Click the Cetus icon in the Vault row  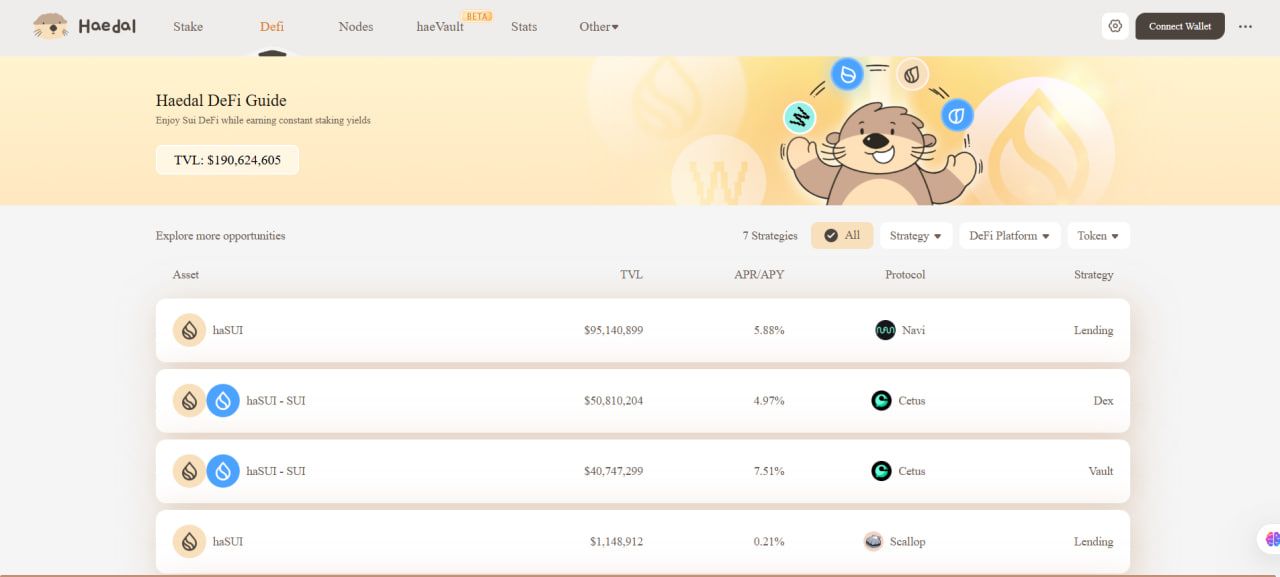click(x=881, y=471)
